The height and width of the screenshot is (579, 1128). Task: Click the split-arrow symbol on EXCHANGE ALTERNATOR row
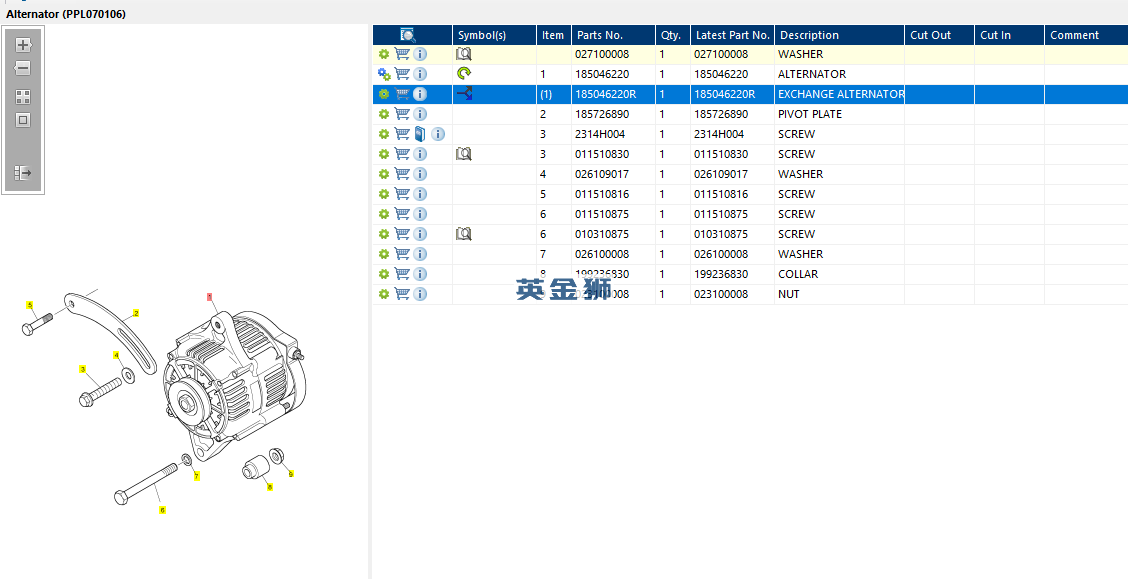click(464, 94)
